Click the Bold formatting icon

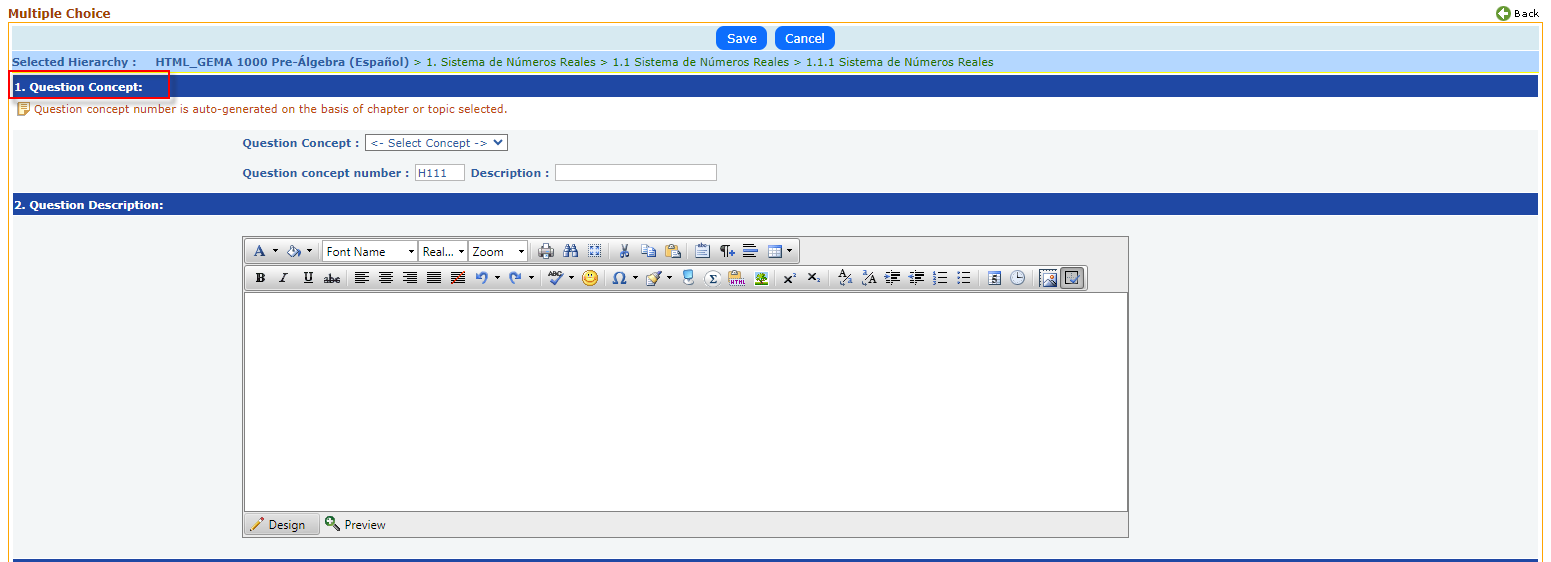(x=260, y=278)
